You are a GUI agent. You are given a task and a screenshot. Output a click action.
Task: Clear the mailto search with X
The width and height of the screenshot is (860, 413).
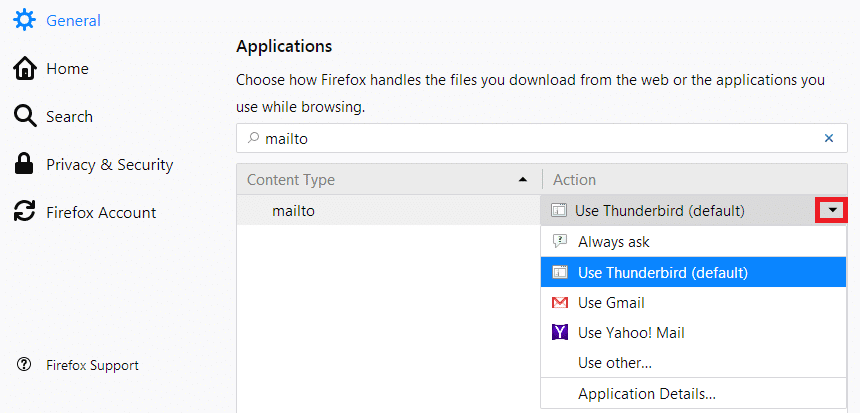pyautogui.click(x=828, y=139)
